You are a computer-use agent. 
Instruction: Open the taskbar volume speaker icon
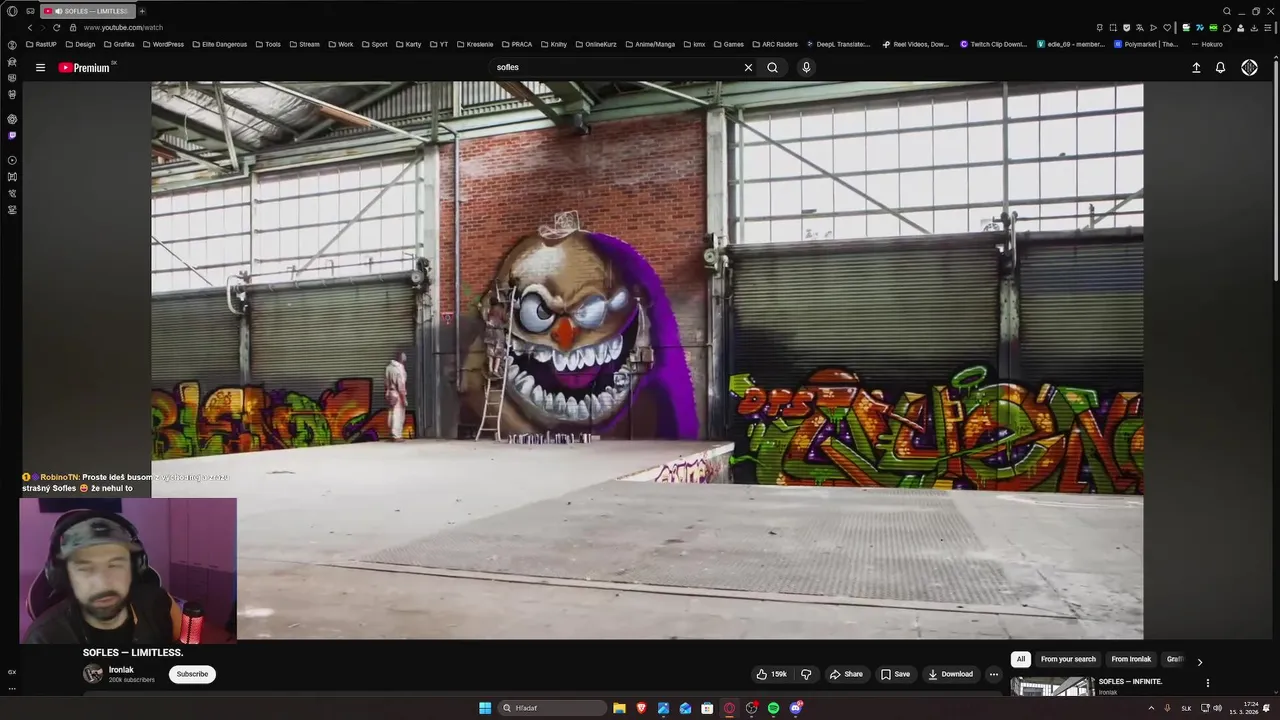click(x=1218, y=708)
